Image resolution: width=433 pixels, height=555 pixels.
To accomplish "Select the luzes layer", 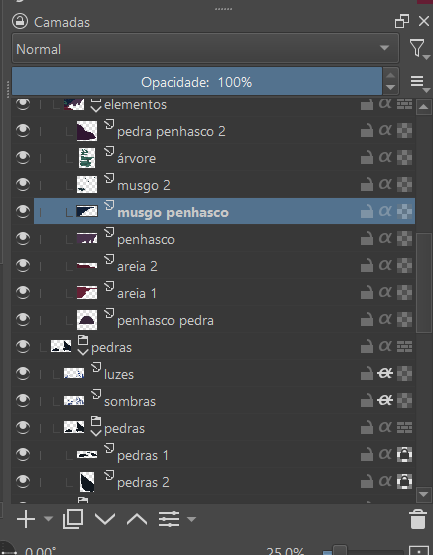I will tap(224, 373).
